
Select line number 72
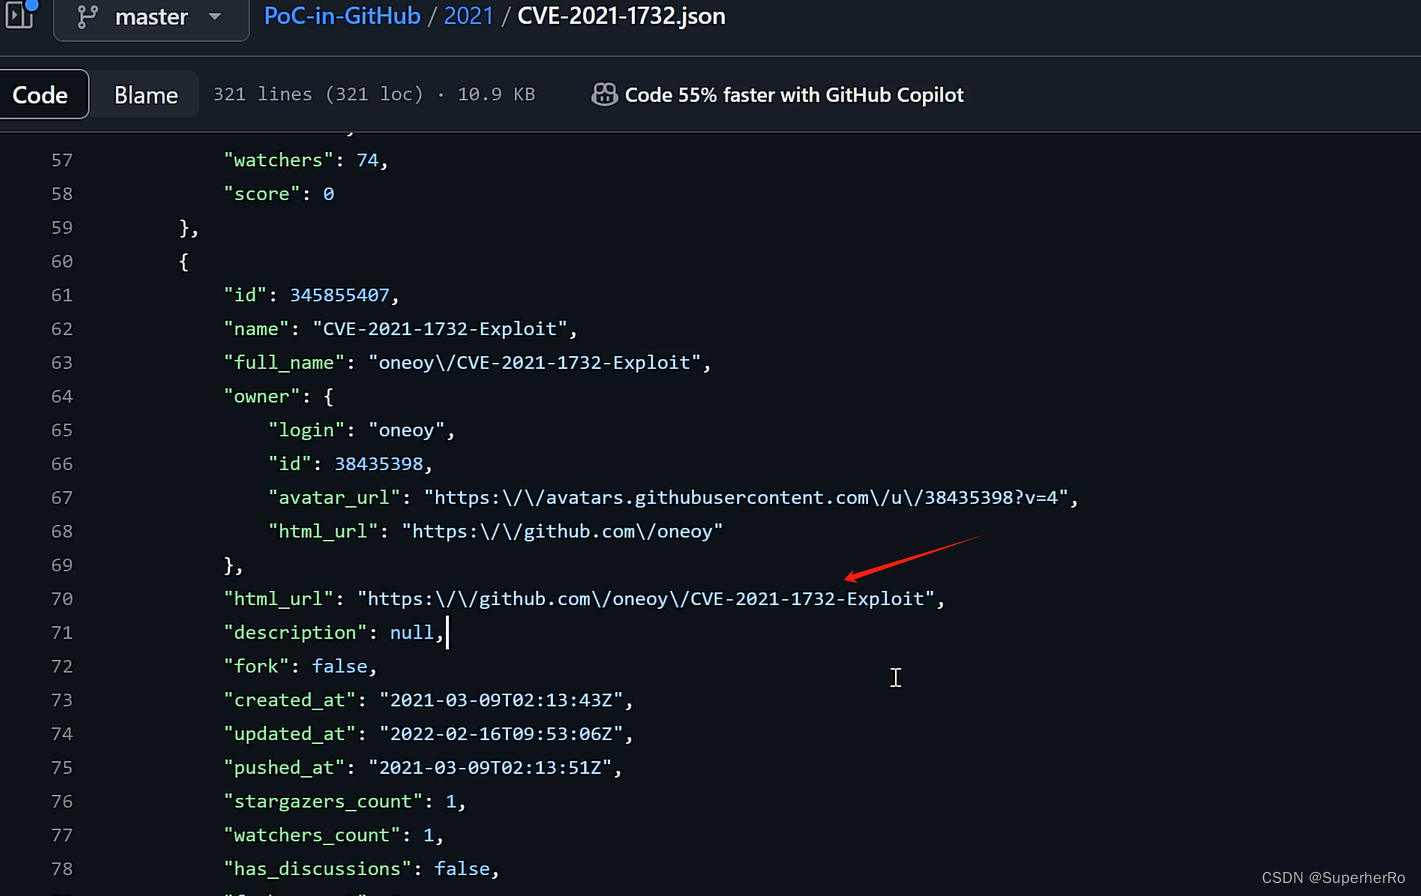(62, 666)
